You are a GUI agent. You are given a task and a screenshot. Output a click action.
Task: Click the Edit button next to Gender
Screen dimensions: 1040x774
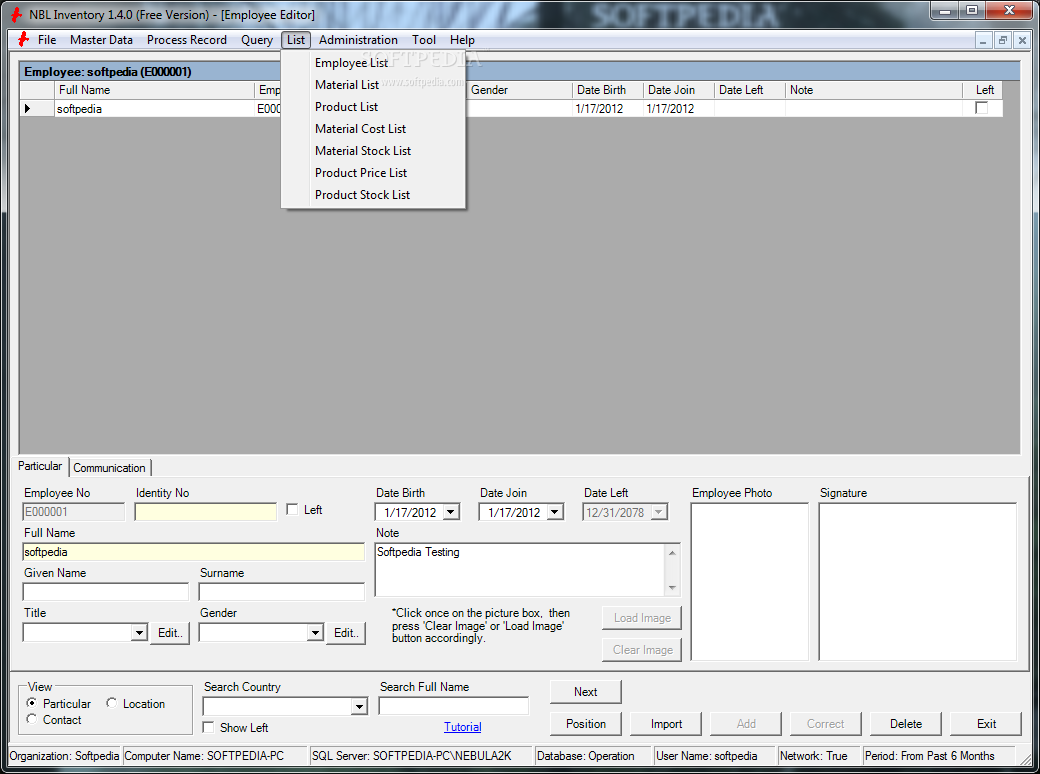click(346, 633)
